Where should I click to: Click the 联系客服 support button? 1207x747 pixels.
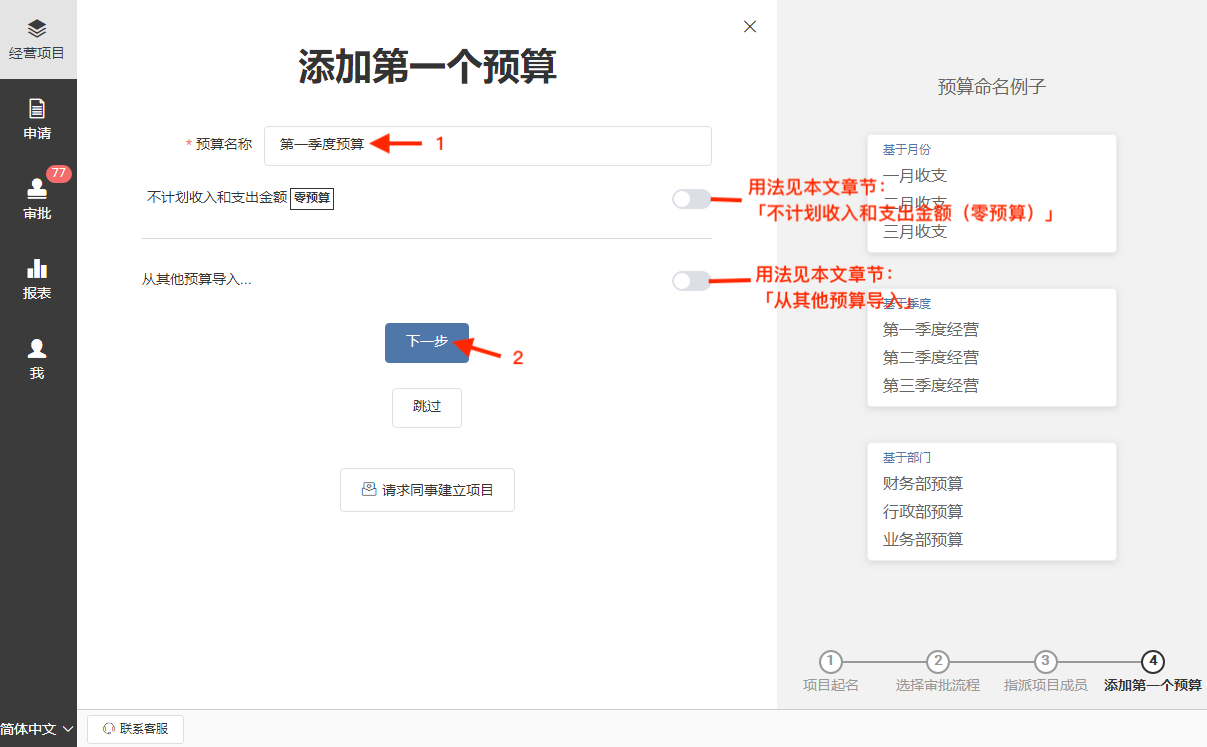[x=136, y=729]
